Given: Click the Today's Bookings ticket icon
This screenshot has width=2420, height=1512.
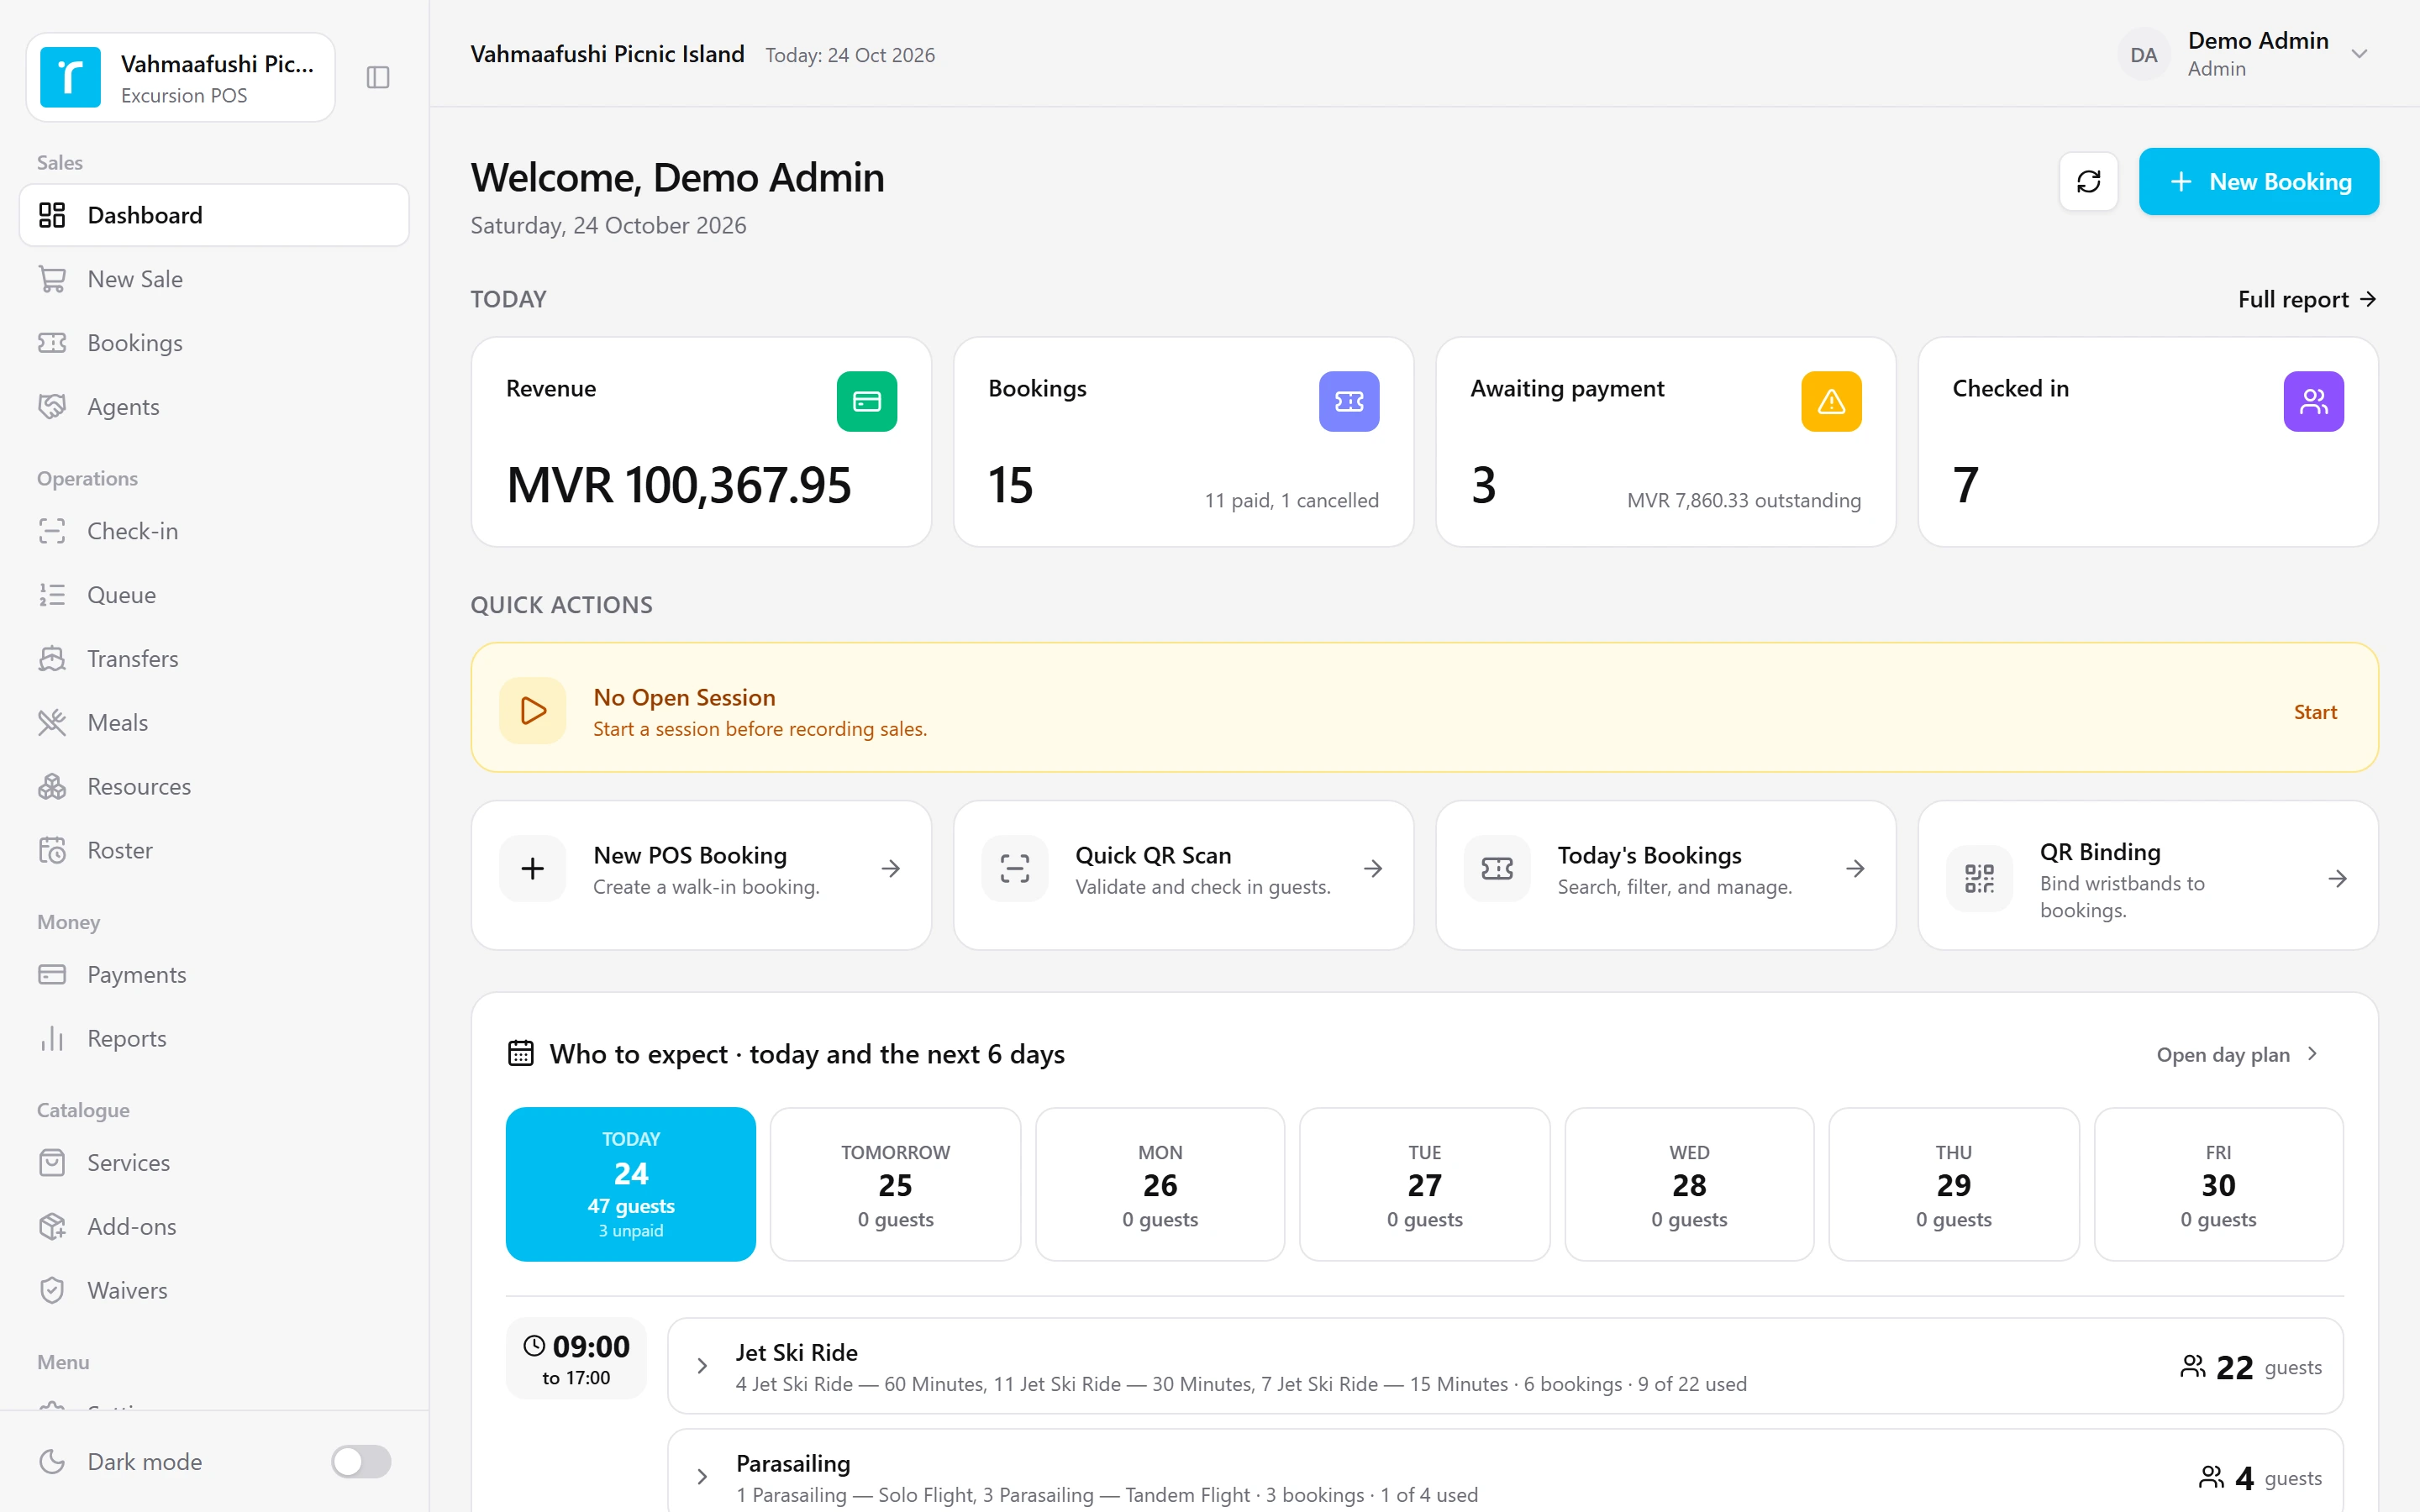Looking at the screenshot, I should pos(1497,868).
